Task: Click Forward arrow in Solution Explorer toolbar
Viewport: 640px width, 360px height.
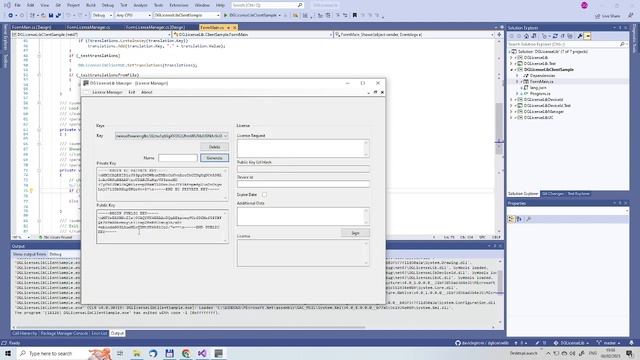Action: [518, 36]
